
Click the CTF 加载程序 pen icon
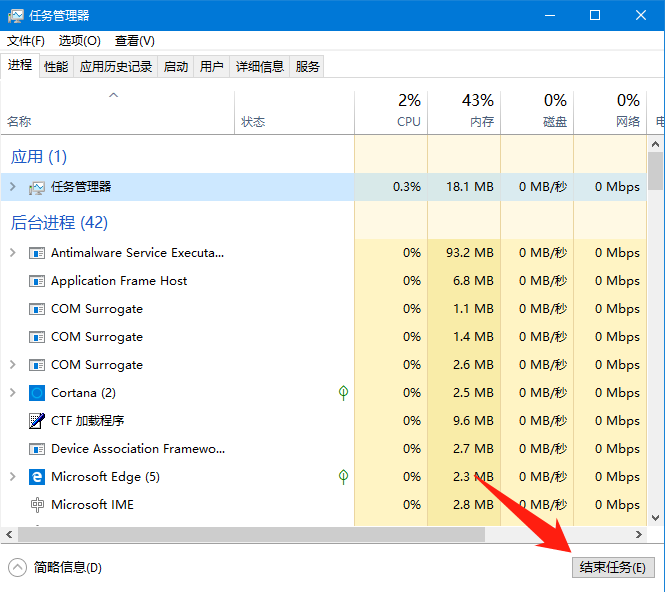[37, 421]
